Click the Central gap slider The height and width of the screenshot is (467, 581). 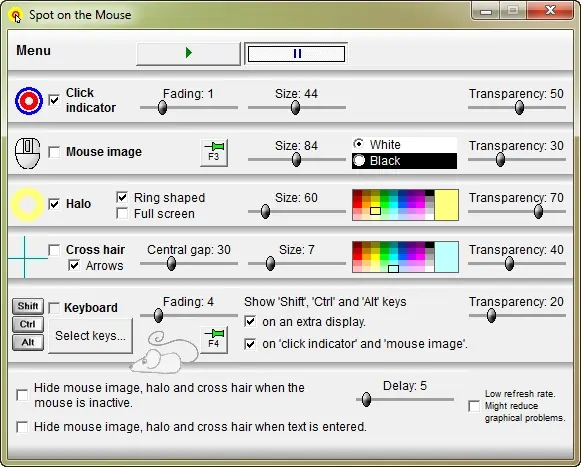click(x=189, y=264)
